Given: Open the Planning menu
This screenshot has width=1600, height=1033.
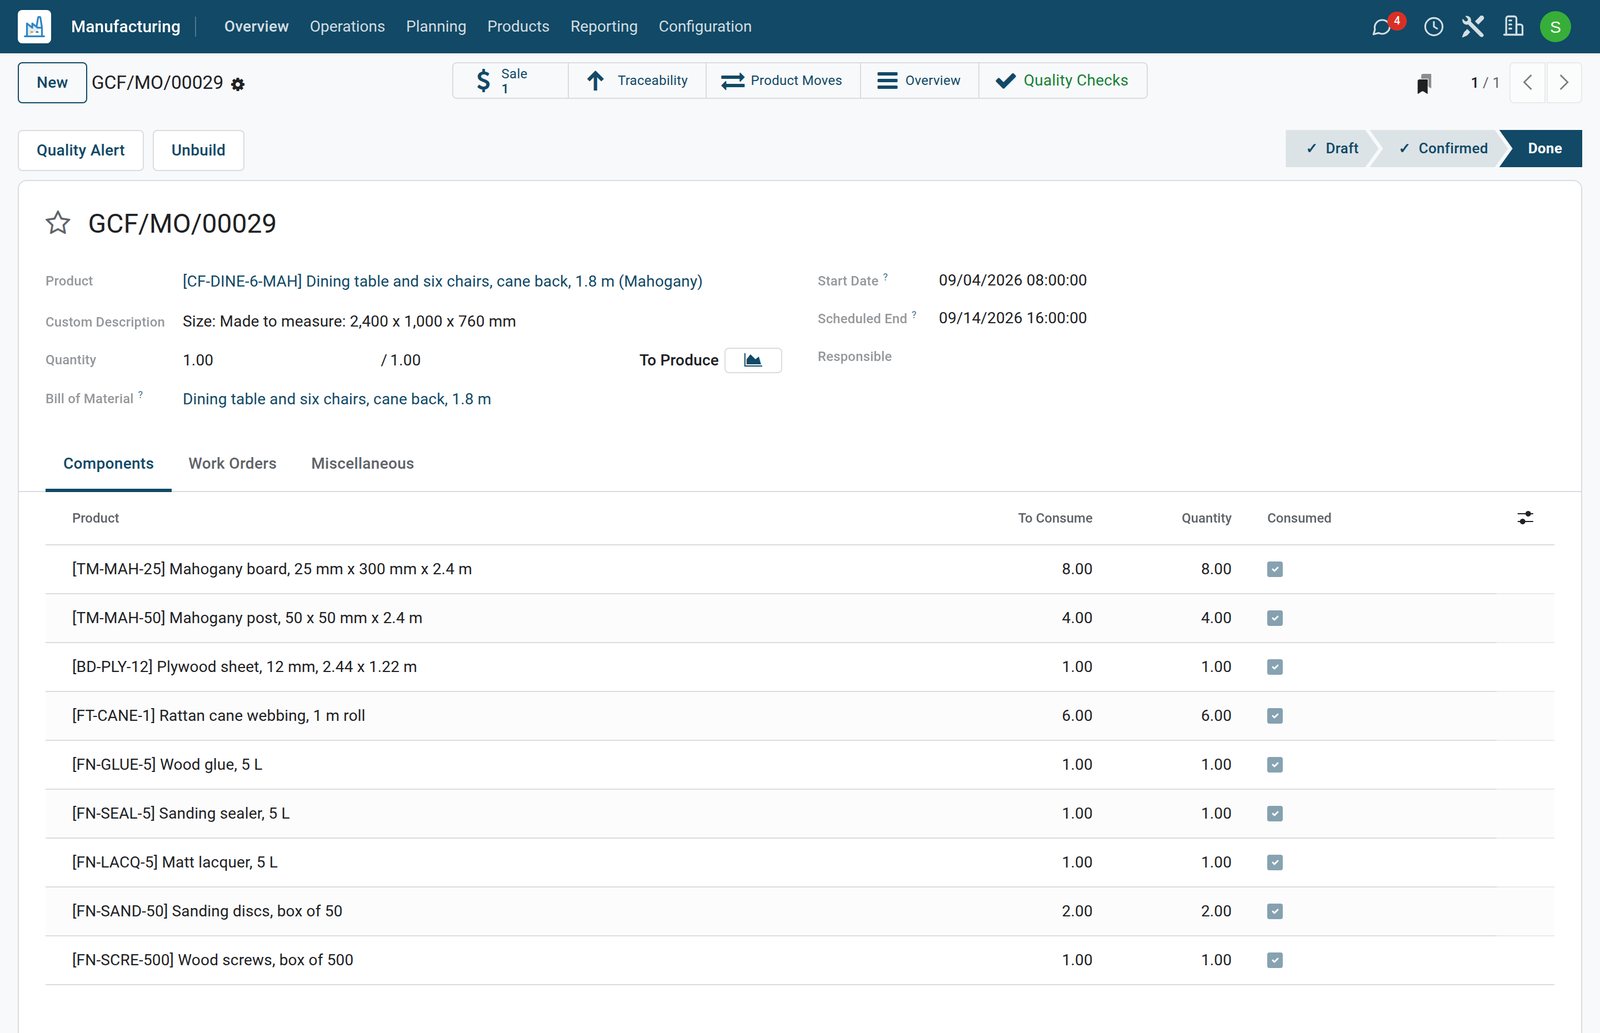Looking at the screenshot, I should pos(436,27).
